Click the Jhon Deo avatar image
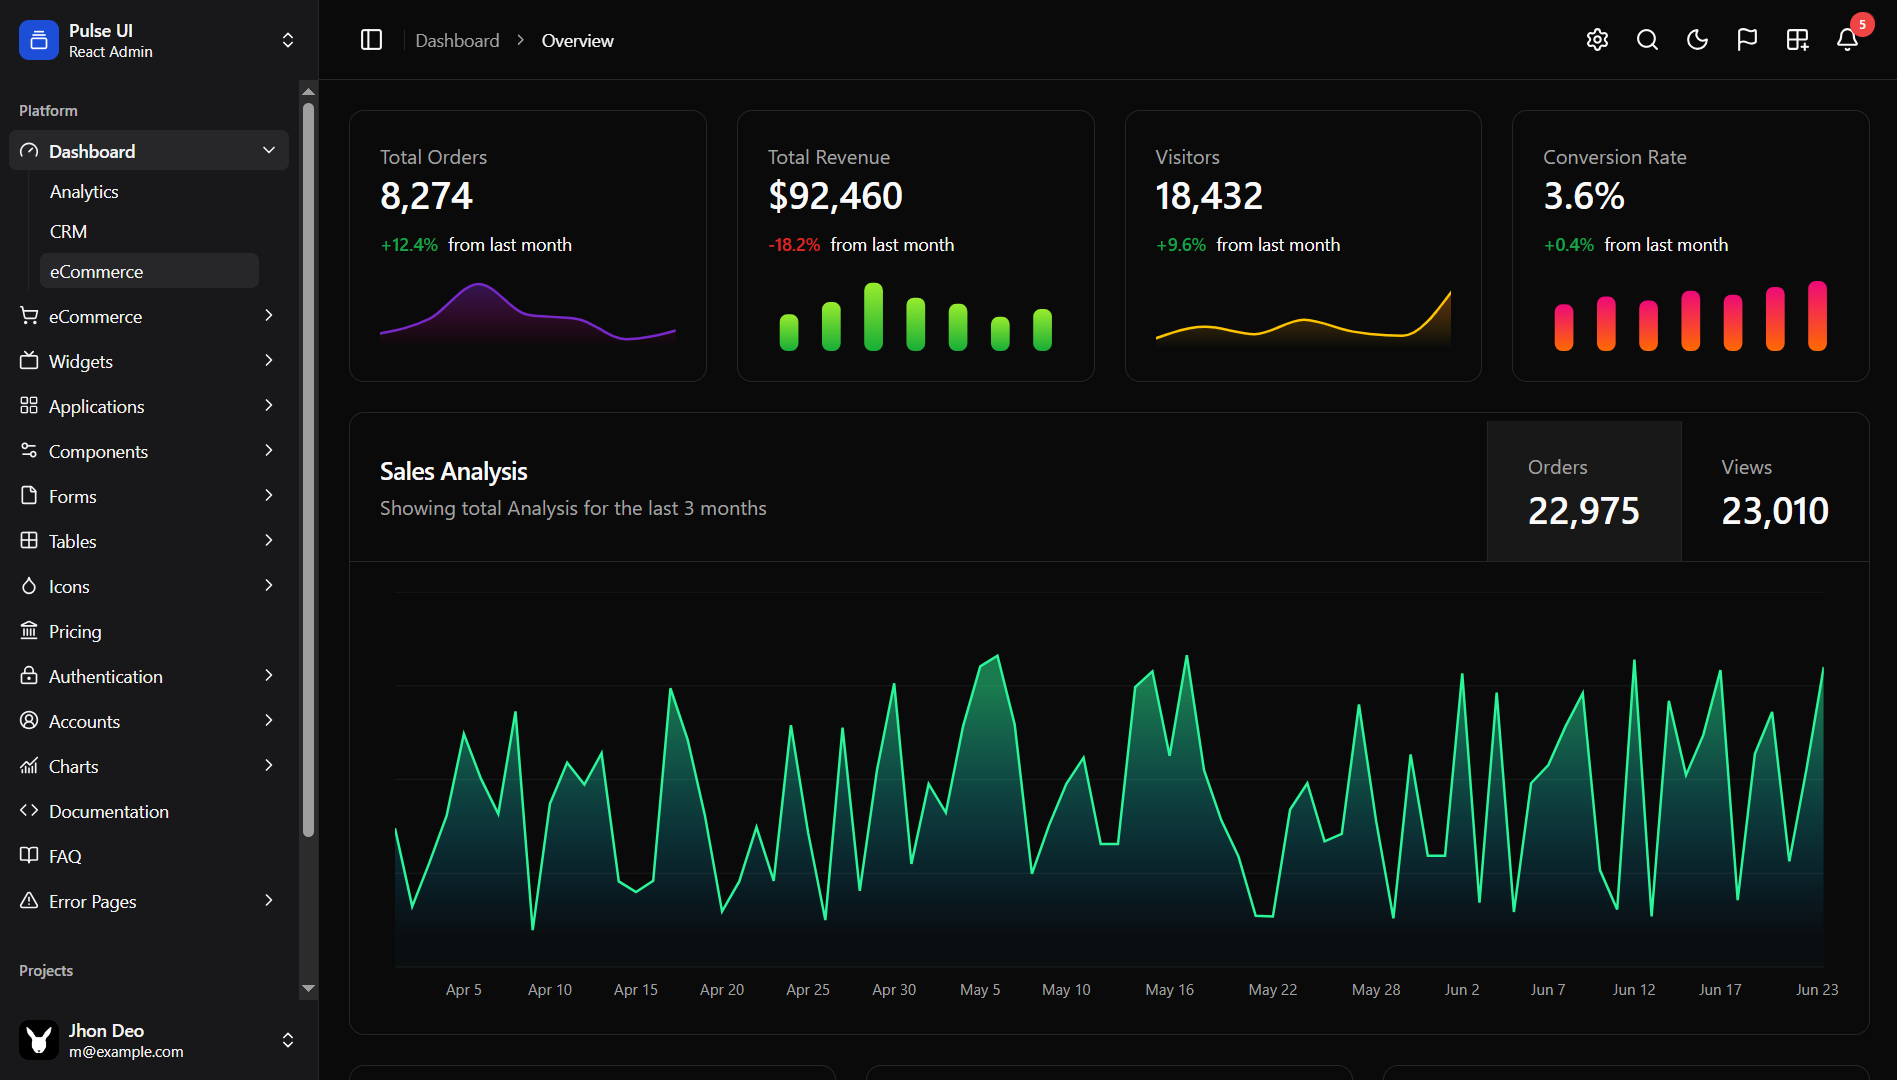Image resolution: width=1897 pixels, height=1080 pixels. tap(39, 1040)
